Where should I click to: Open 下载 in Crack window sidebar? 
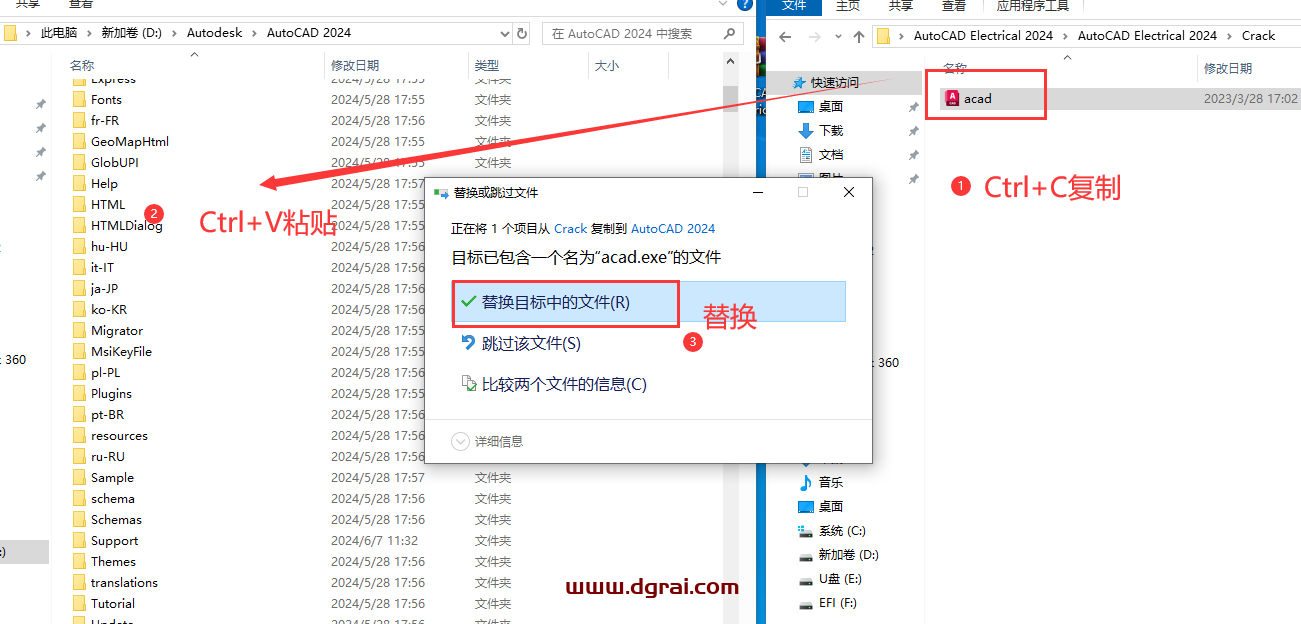[x=820, y=131]
